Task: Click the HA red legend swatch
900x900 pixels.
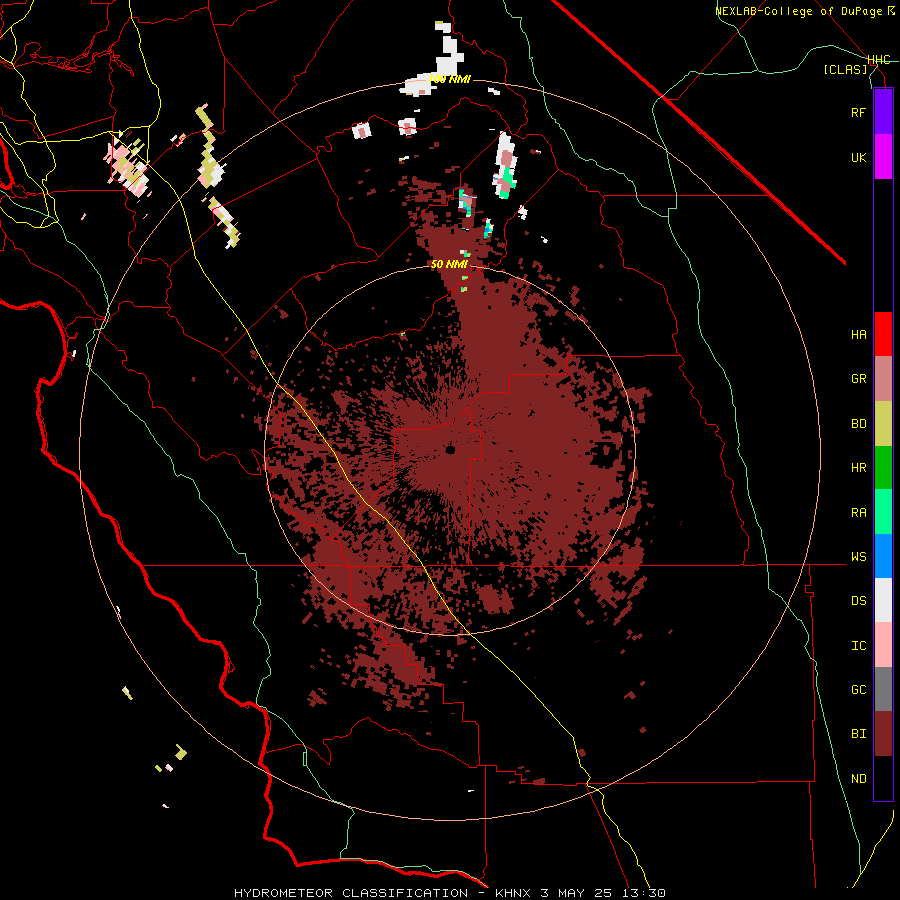Action: click(883, 334)
